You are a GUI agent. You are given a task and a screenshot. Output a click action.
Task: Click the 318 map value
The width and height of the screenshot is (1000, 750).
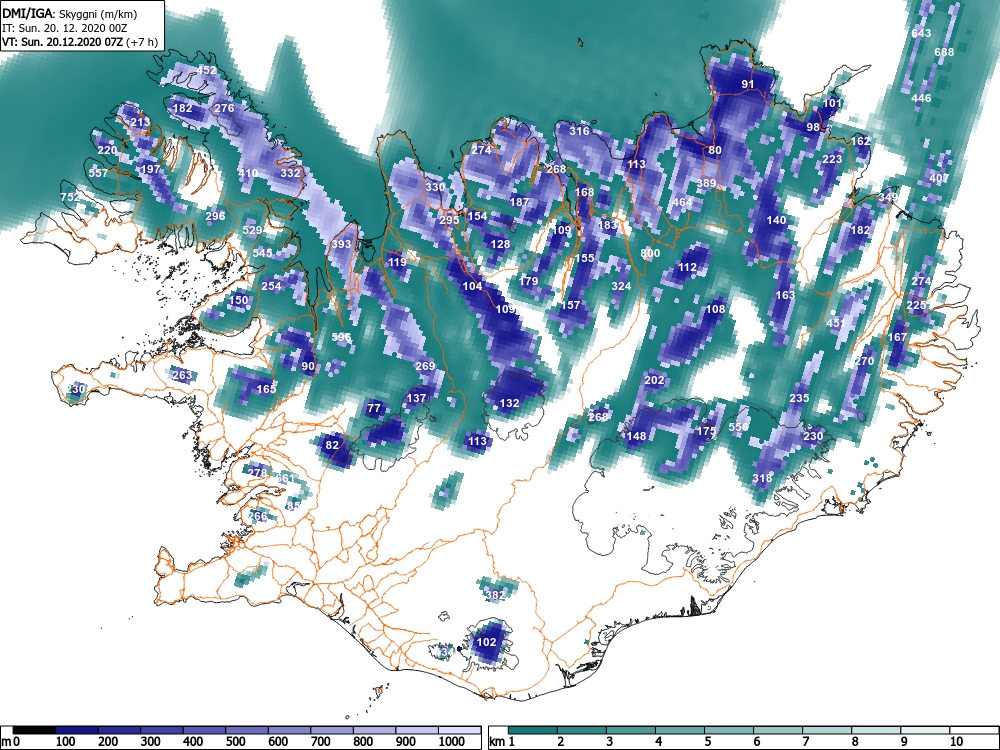pyautogui.click(x=762, y=478)
